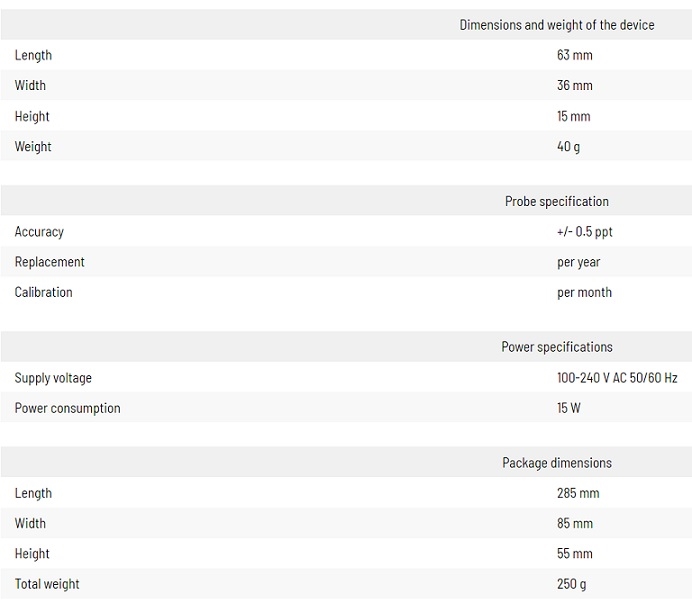692x603 pixels.
Task: Click the Accuracy row label
Action: (x=39, y=232)
